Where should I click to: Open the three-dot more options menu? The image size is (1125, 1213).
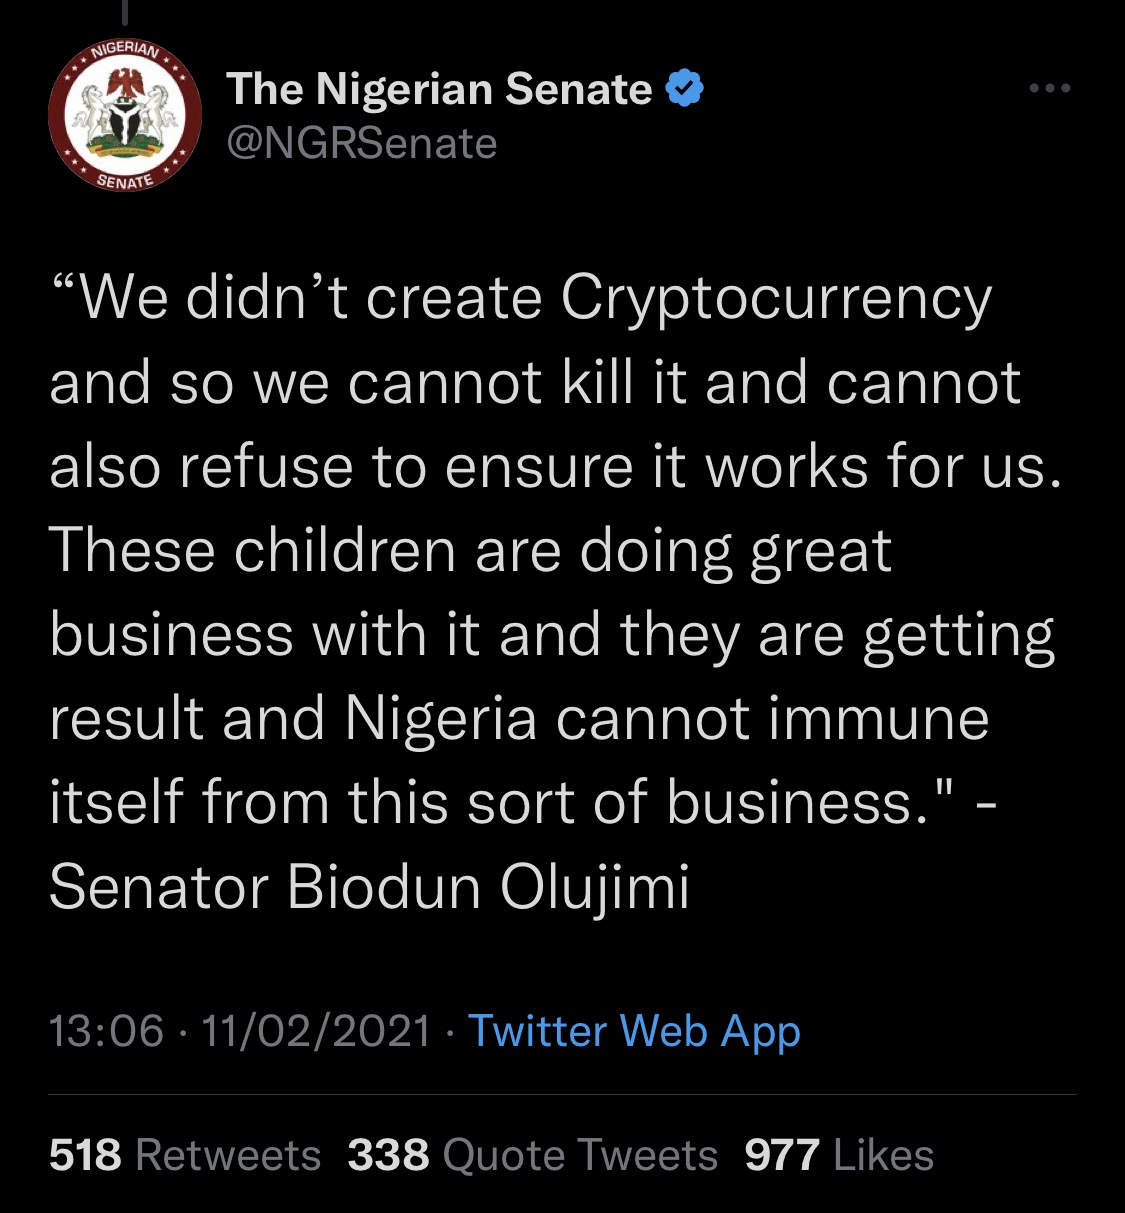pyautogui.click(x=1050, y=89)
